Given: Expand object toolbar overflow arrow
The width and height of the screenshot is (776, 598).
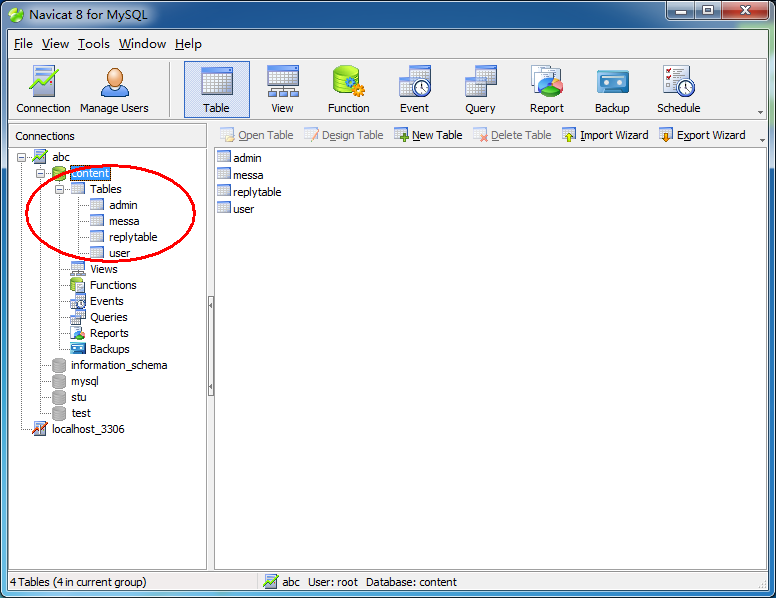Looking at the screenshot, I should (762, 141).
